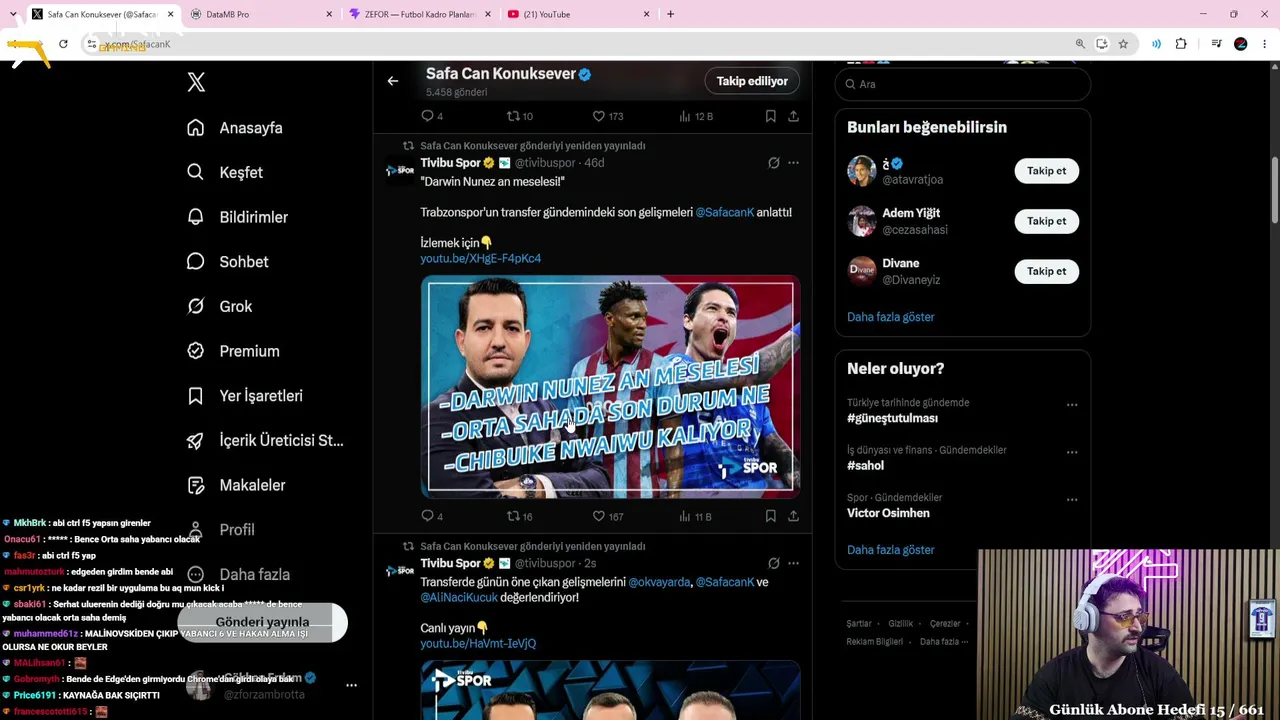Open the Tivibu Spor avatar on the 46d post
This screenshot has height=720, width=1280.
click(400, 170)
